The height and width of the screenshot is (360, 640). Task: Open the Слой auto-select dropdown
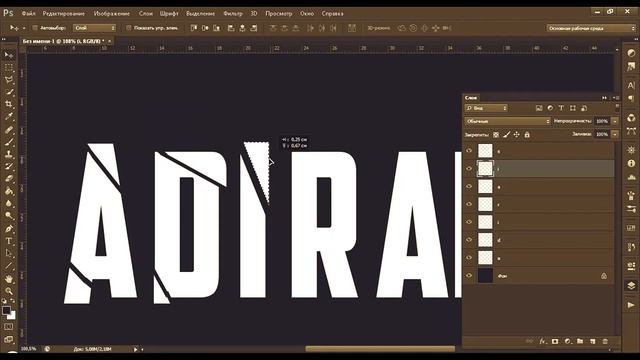pyautogui.click(x=95, y=28)
